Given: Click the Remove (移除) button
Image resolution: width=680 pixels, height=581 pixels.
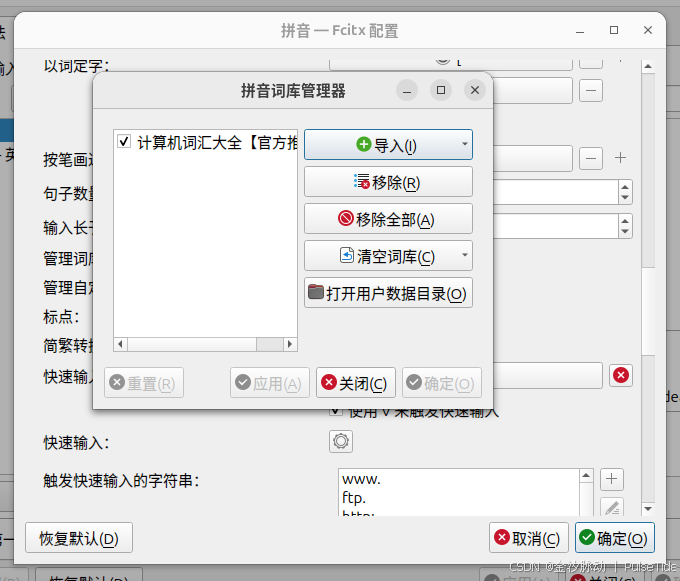Looking at the screenshot, I should [x=388, y=182].
